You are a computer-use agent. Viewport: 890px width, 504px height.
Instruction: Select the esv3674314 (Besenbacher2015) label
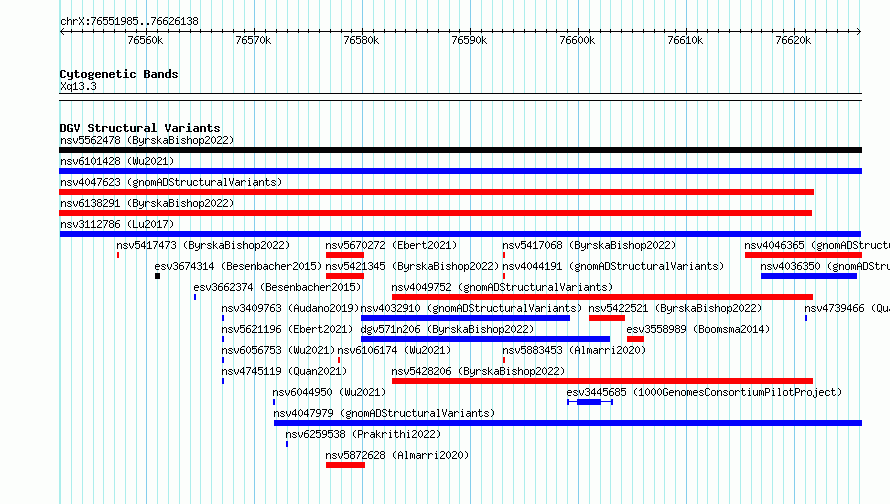click(238, 266)
